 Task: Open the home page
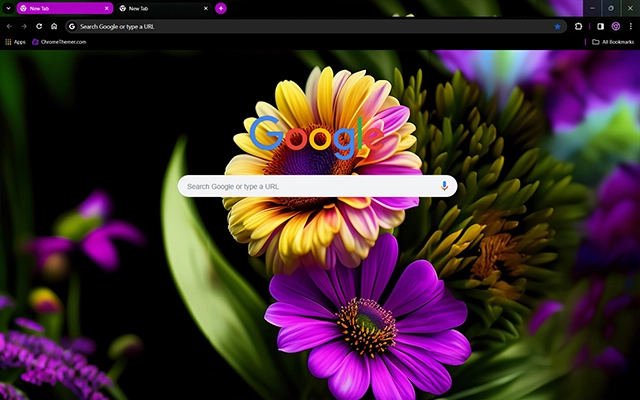coord(54,27)
